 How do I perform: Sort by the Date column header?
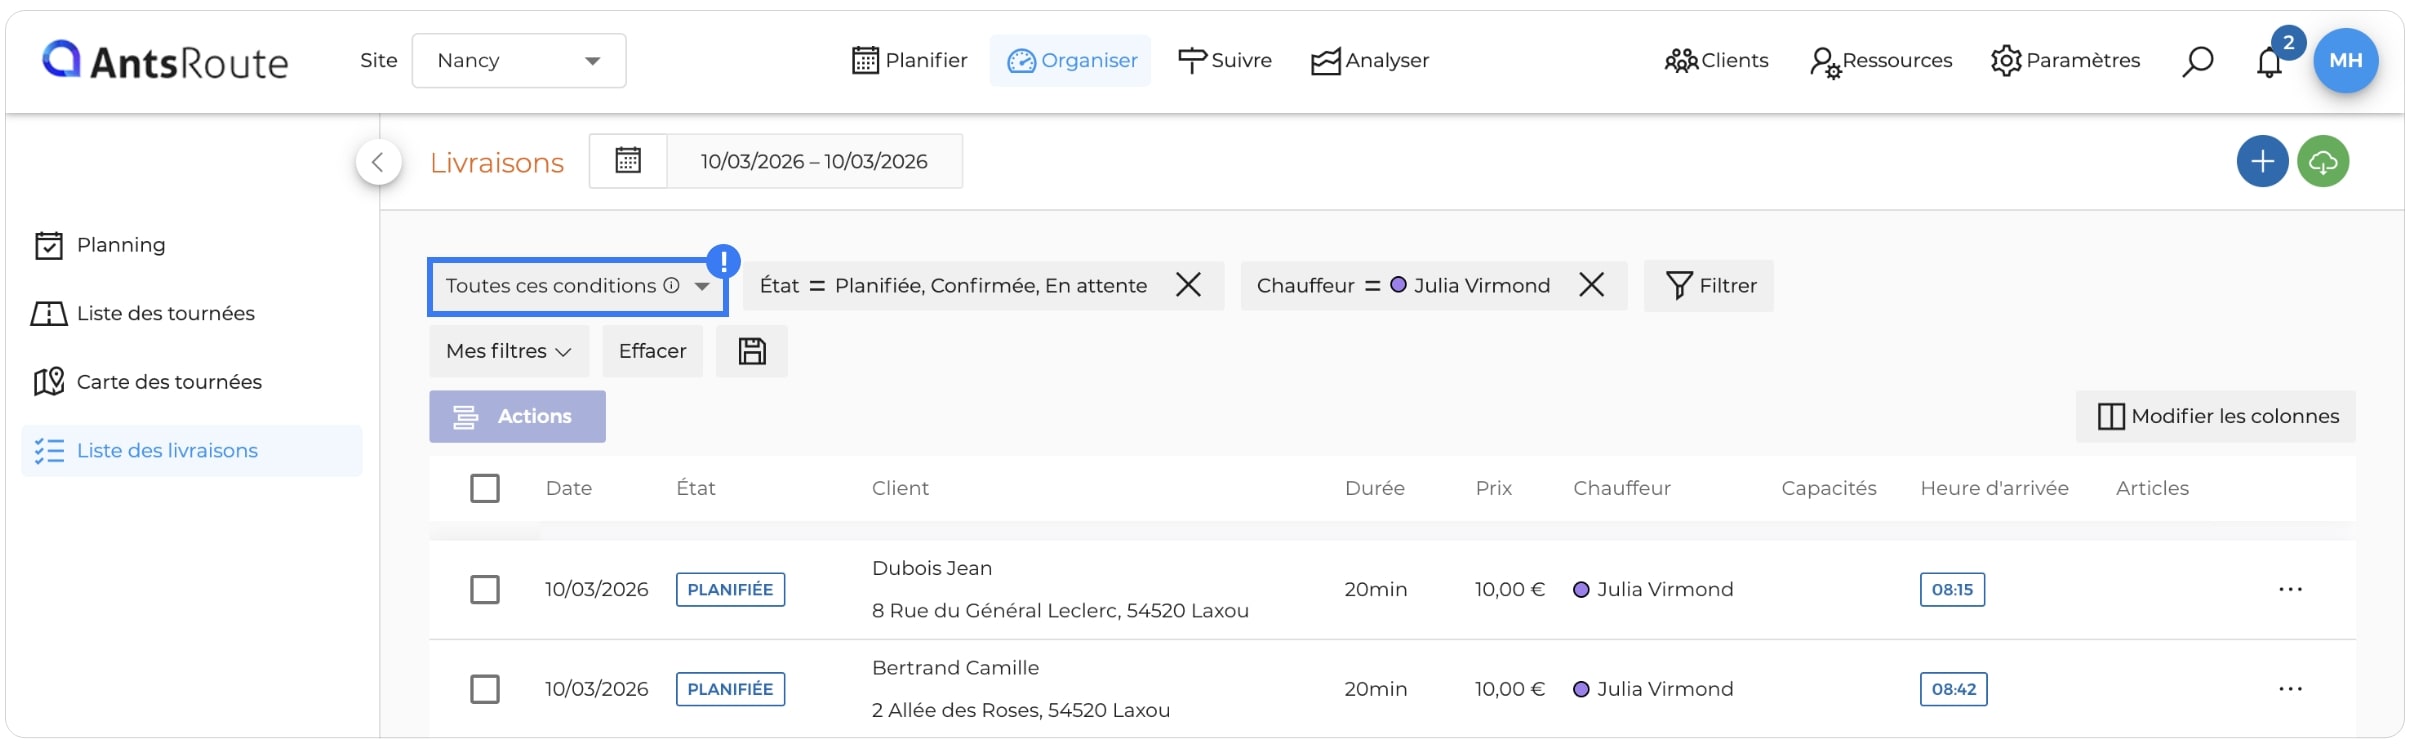pos(569,489)
